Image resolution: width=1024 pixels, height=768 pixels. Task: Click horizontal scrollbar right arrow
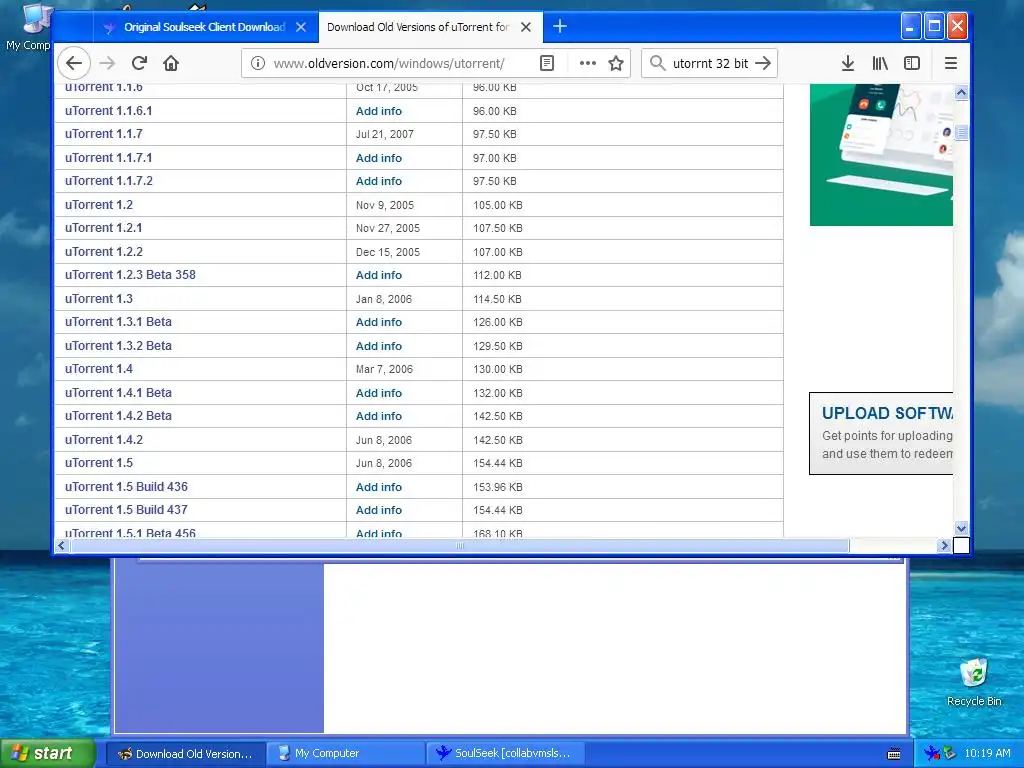[x=944, y=545]
